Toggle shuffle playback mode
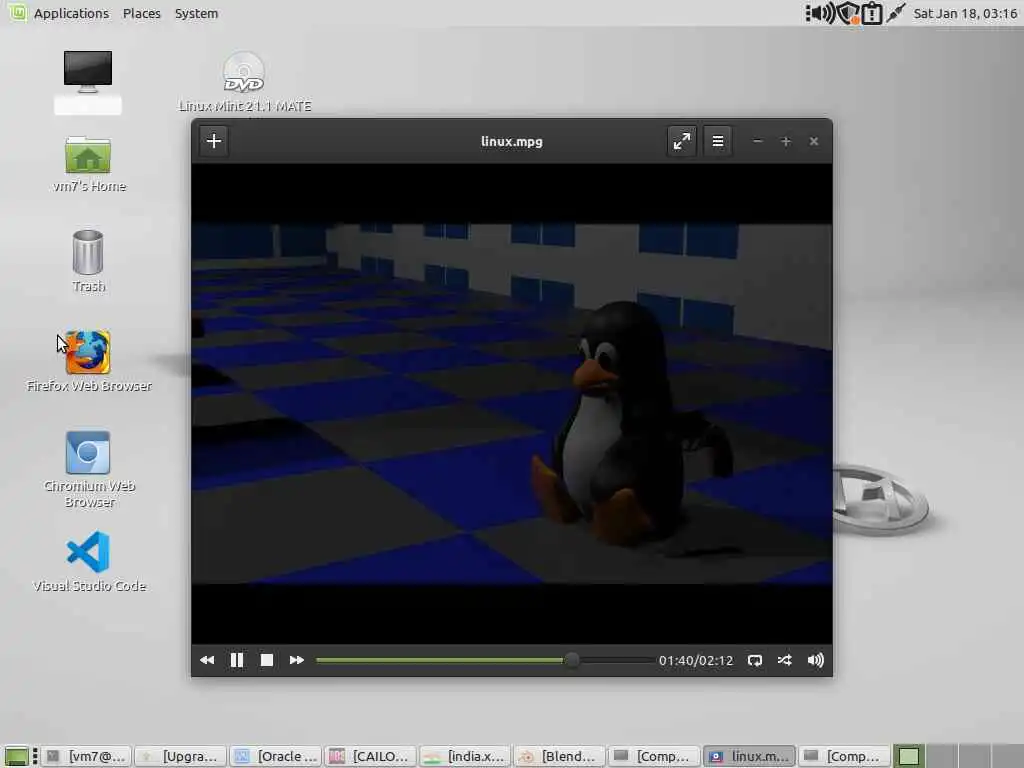Viewport: 1024px width, 768px height. [x=785, y=660]
